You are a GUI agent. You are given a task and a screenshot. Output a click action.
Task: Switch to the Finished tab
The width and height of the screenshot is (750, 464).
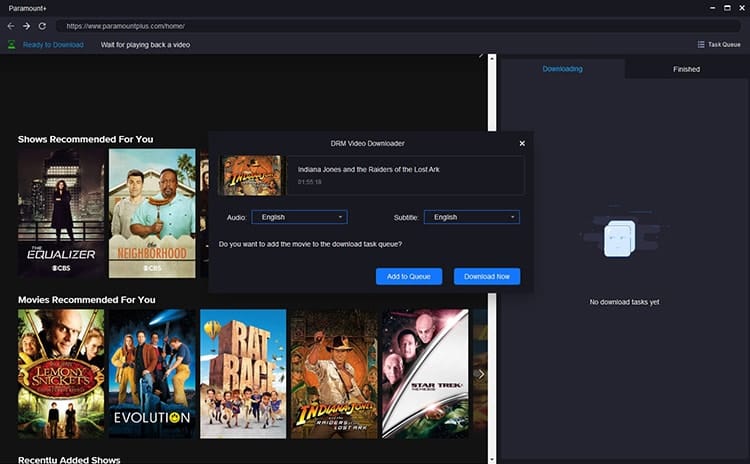(x=686, y=69)
